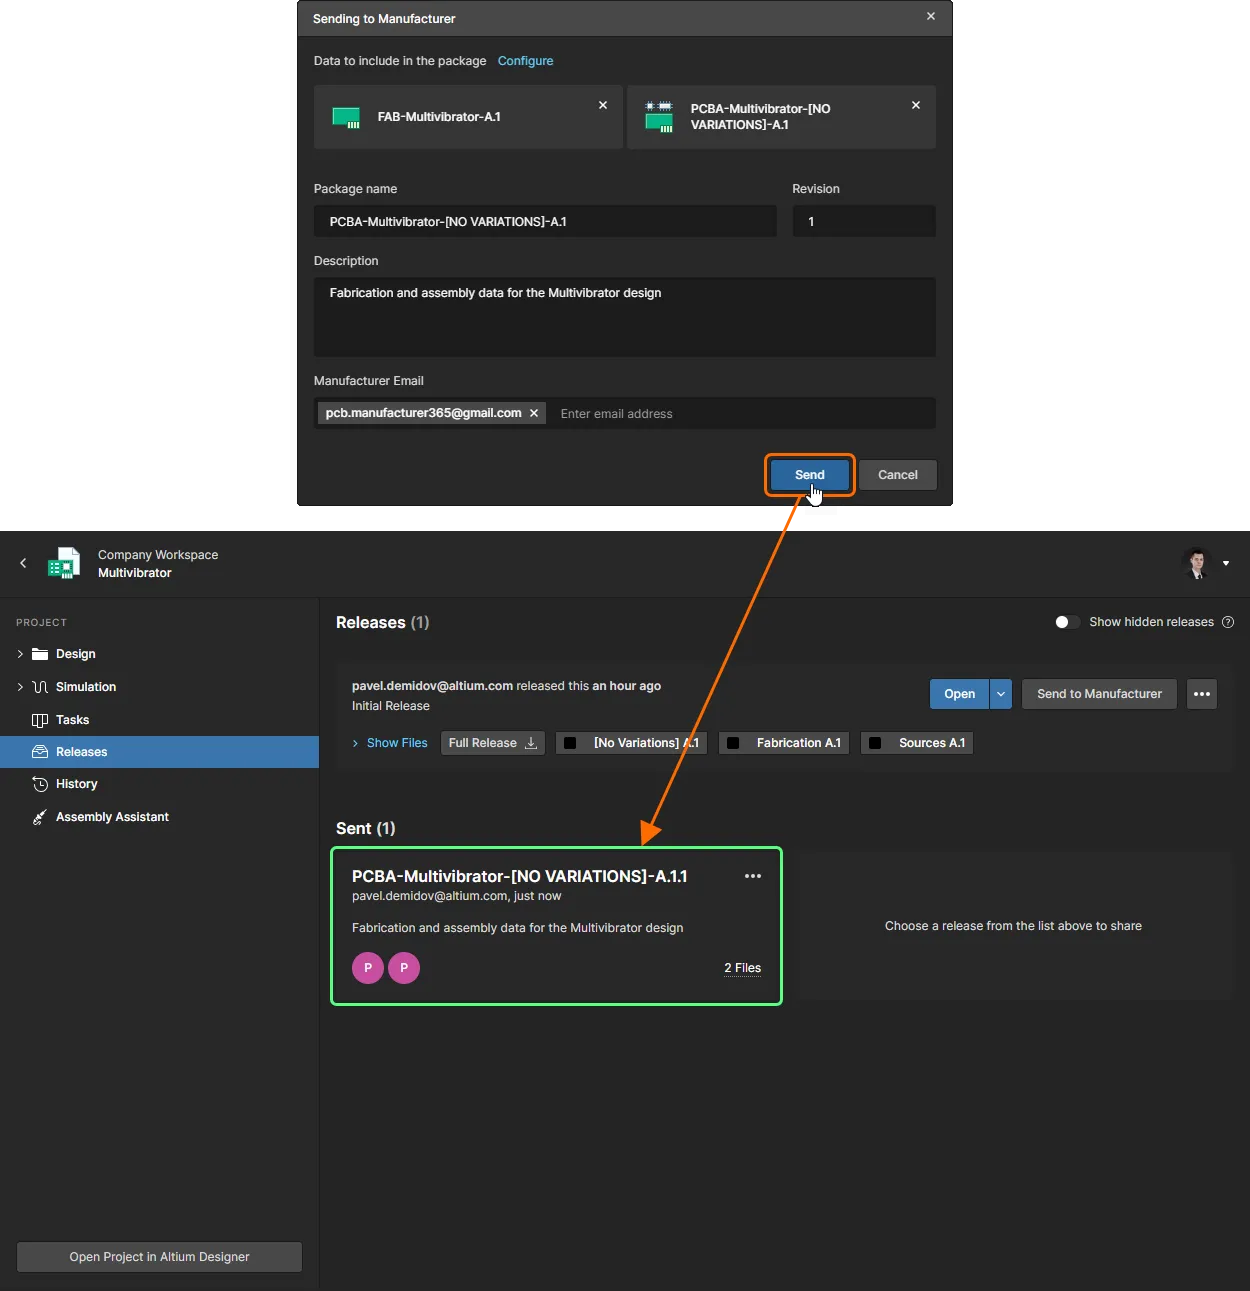1250x1291 pixels.
Task: Click Open Project in Altium Designer button
Action: [160, 1257]
